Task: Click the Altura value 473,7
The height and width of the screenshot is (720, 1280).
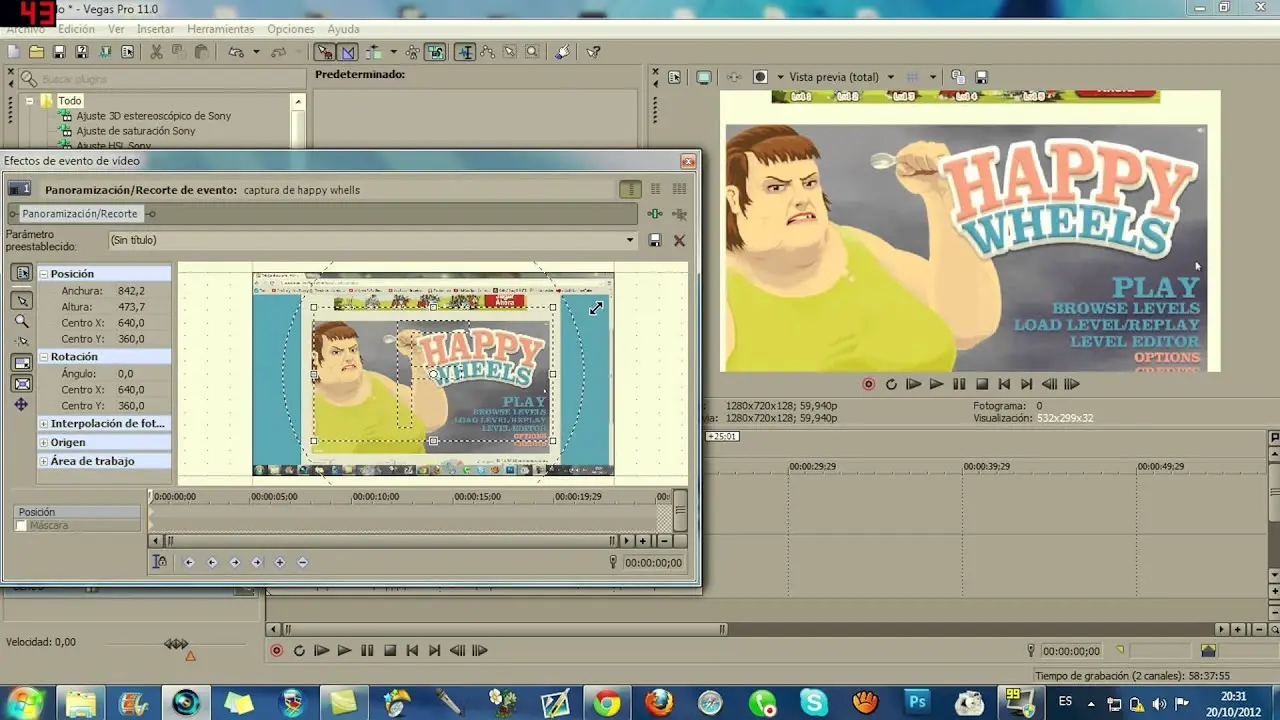Action: pyautogui.click(x=131, y=307)
